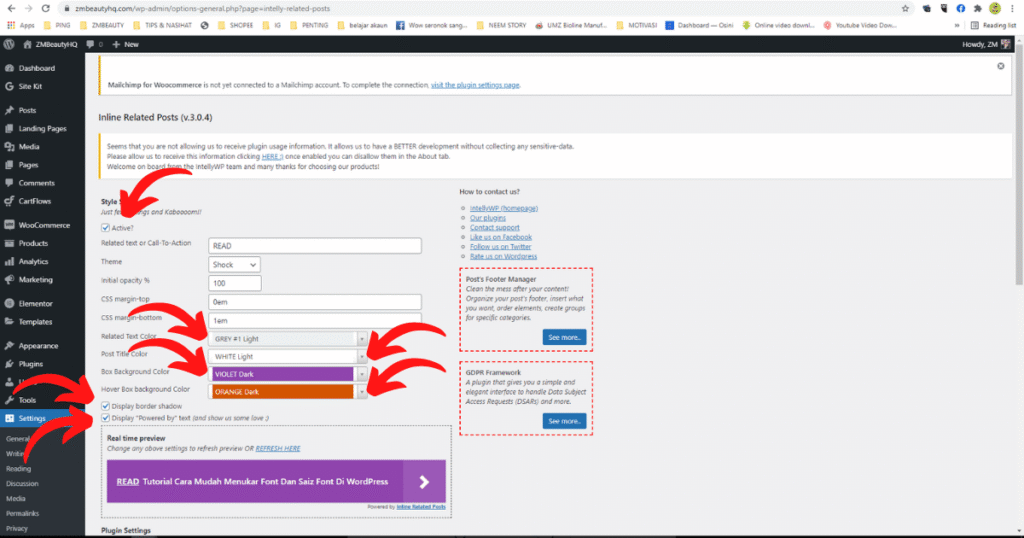This screenshot has width=1024, height=538.
Task: Open the Dashboard menu item
Action: [x=37, y=68]
